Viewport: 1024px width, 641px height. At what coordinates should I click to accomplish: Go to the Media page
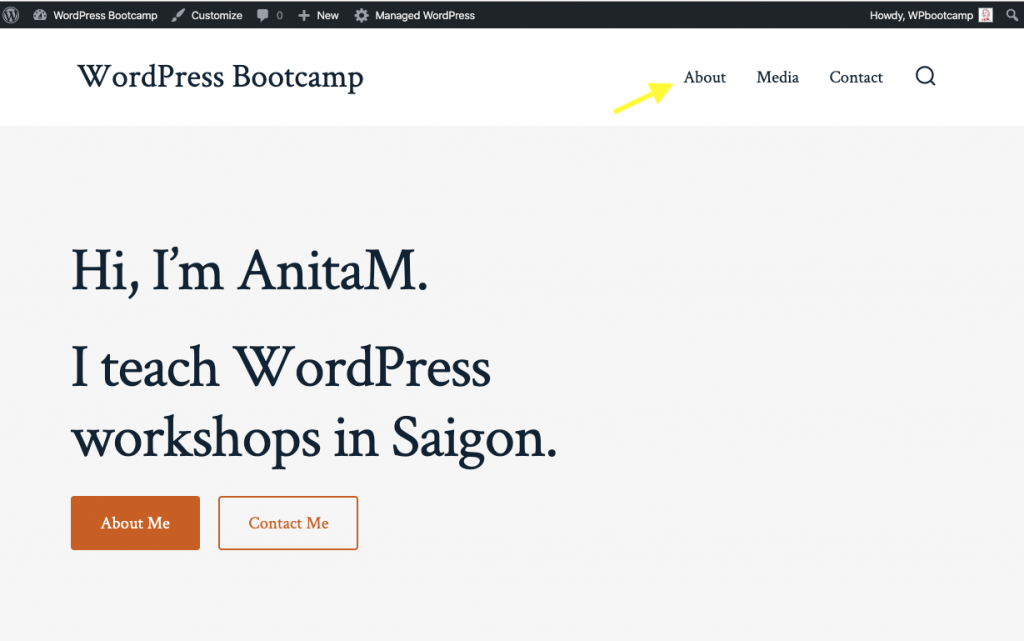pyautogui.click(x=777, y=77)
